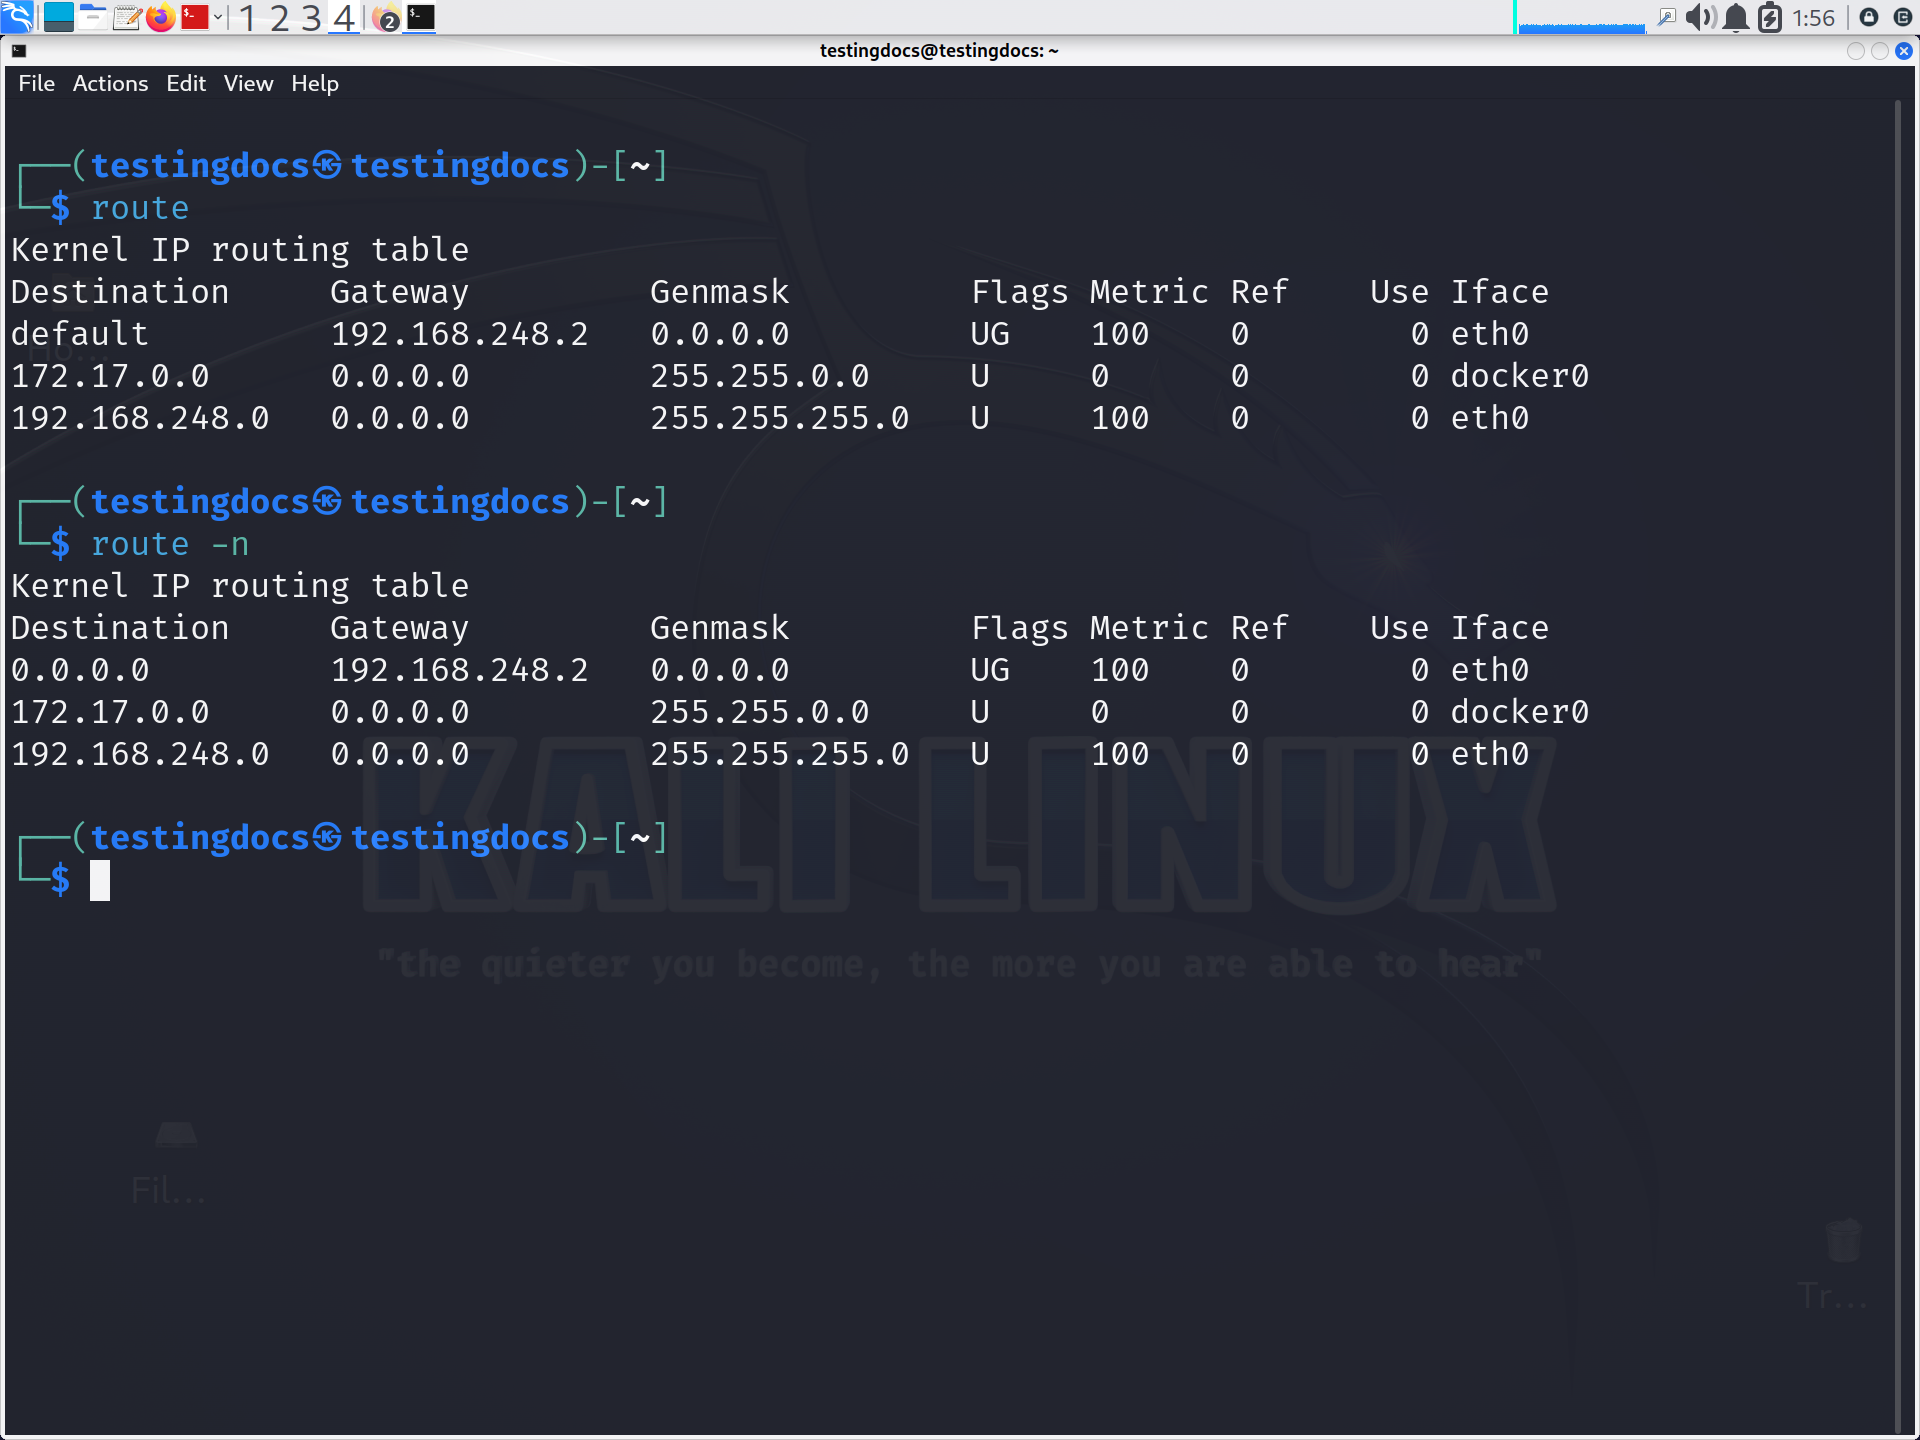This screenshot has height=1440, width=1920.
Task: Click the 'route -n' command text
Action: pyautogui.click(x=170, y=544)
